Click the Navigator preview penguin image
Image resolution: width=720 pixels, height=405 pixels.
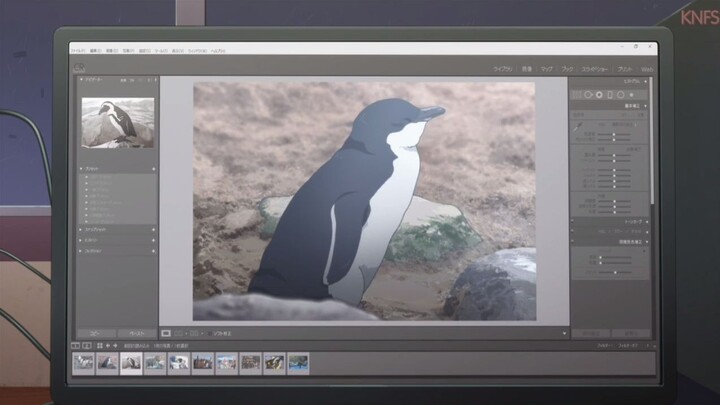click(x=117, y=122)
